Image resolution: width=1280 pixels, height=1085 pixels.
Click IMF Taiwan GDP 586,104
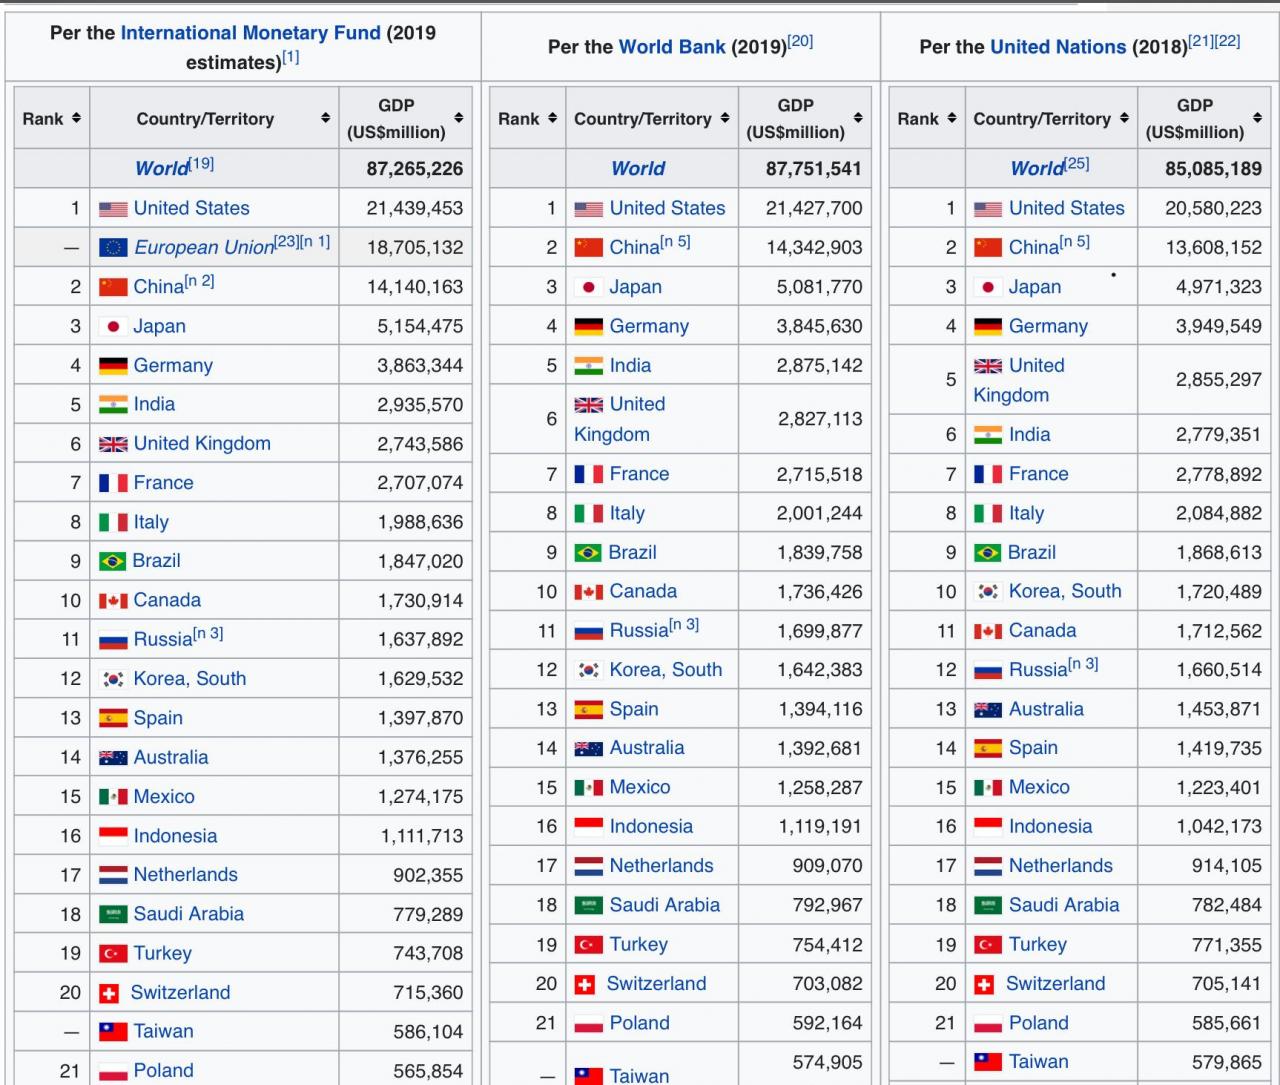point(428,1032)
